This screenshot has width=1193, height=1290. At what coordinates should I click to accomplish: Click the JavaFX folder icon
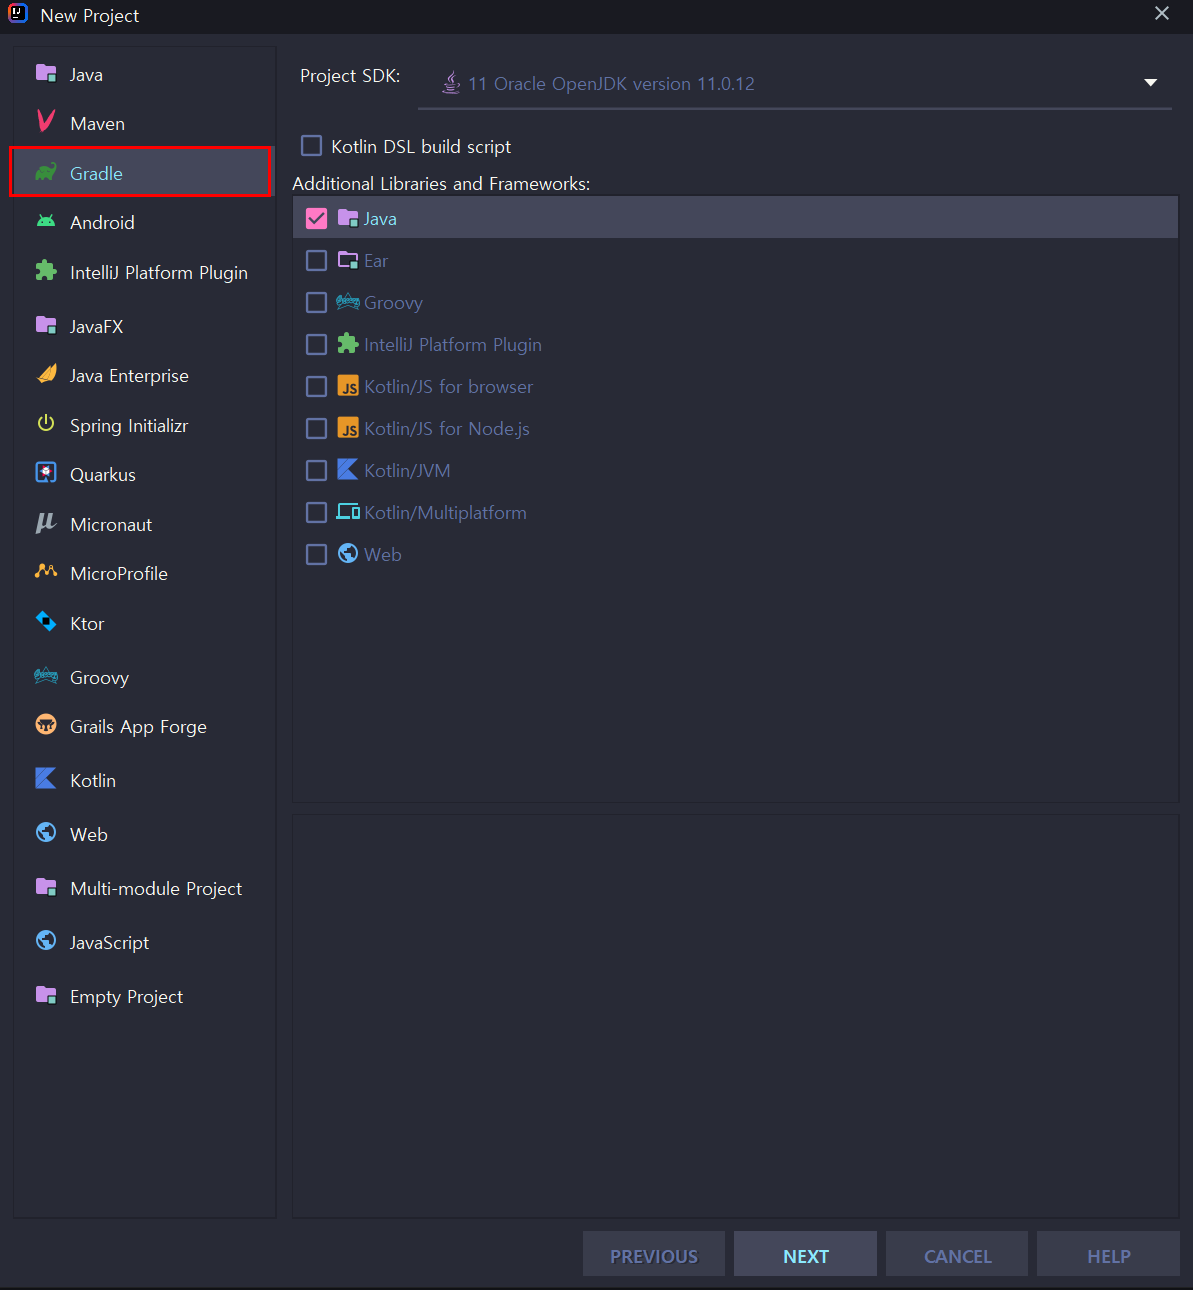pos(46,325)
